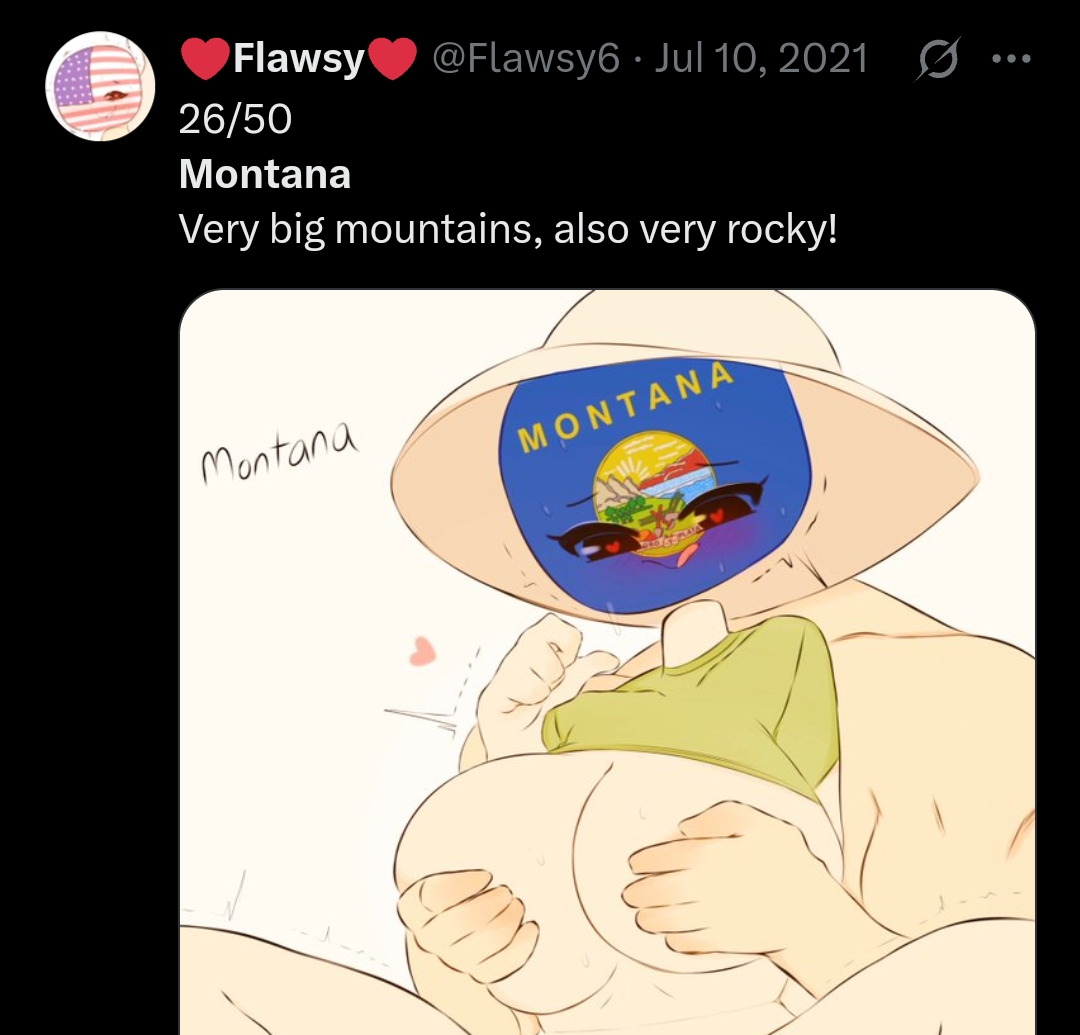This screenshot has width=1080, height=1035.
Task: Click the red heart before Flawsy name
Action: [x=205, y=57]
